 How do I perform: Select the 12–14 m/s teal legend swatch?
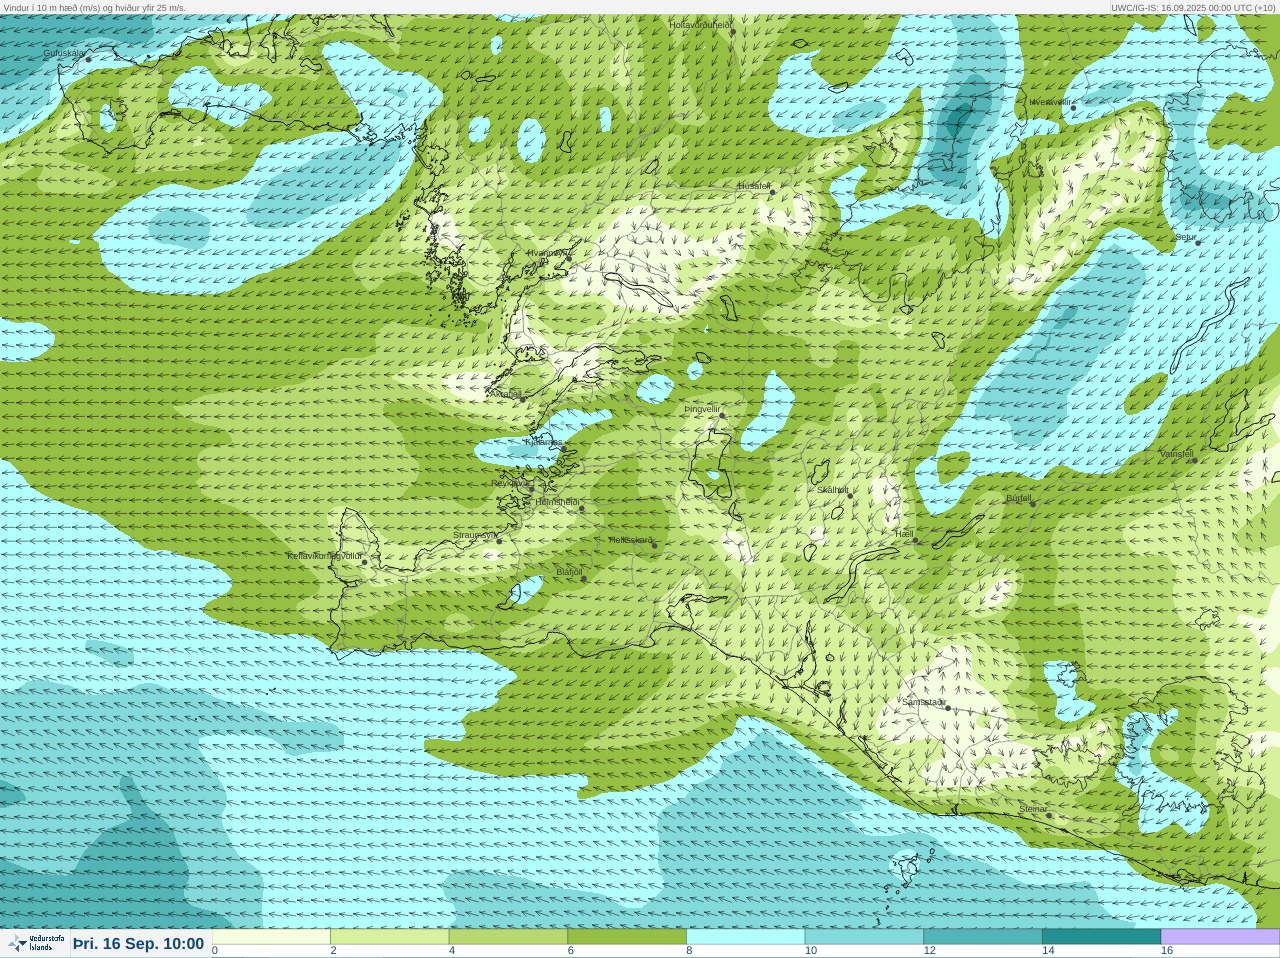point(983,936)
